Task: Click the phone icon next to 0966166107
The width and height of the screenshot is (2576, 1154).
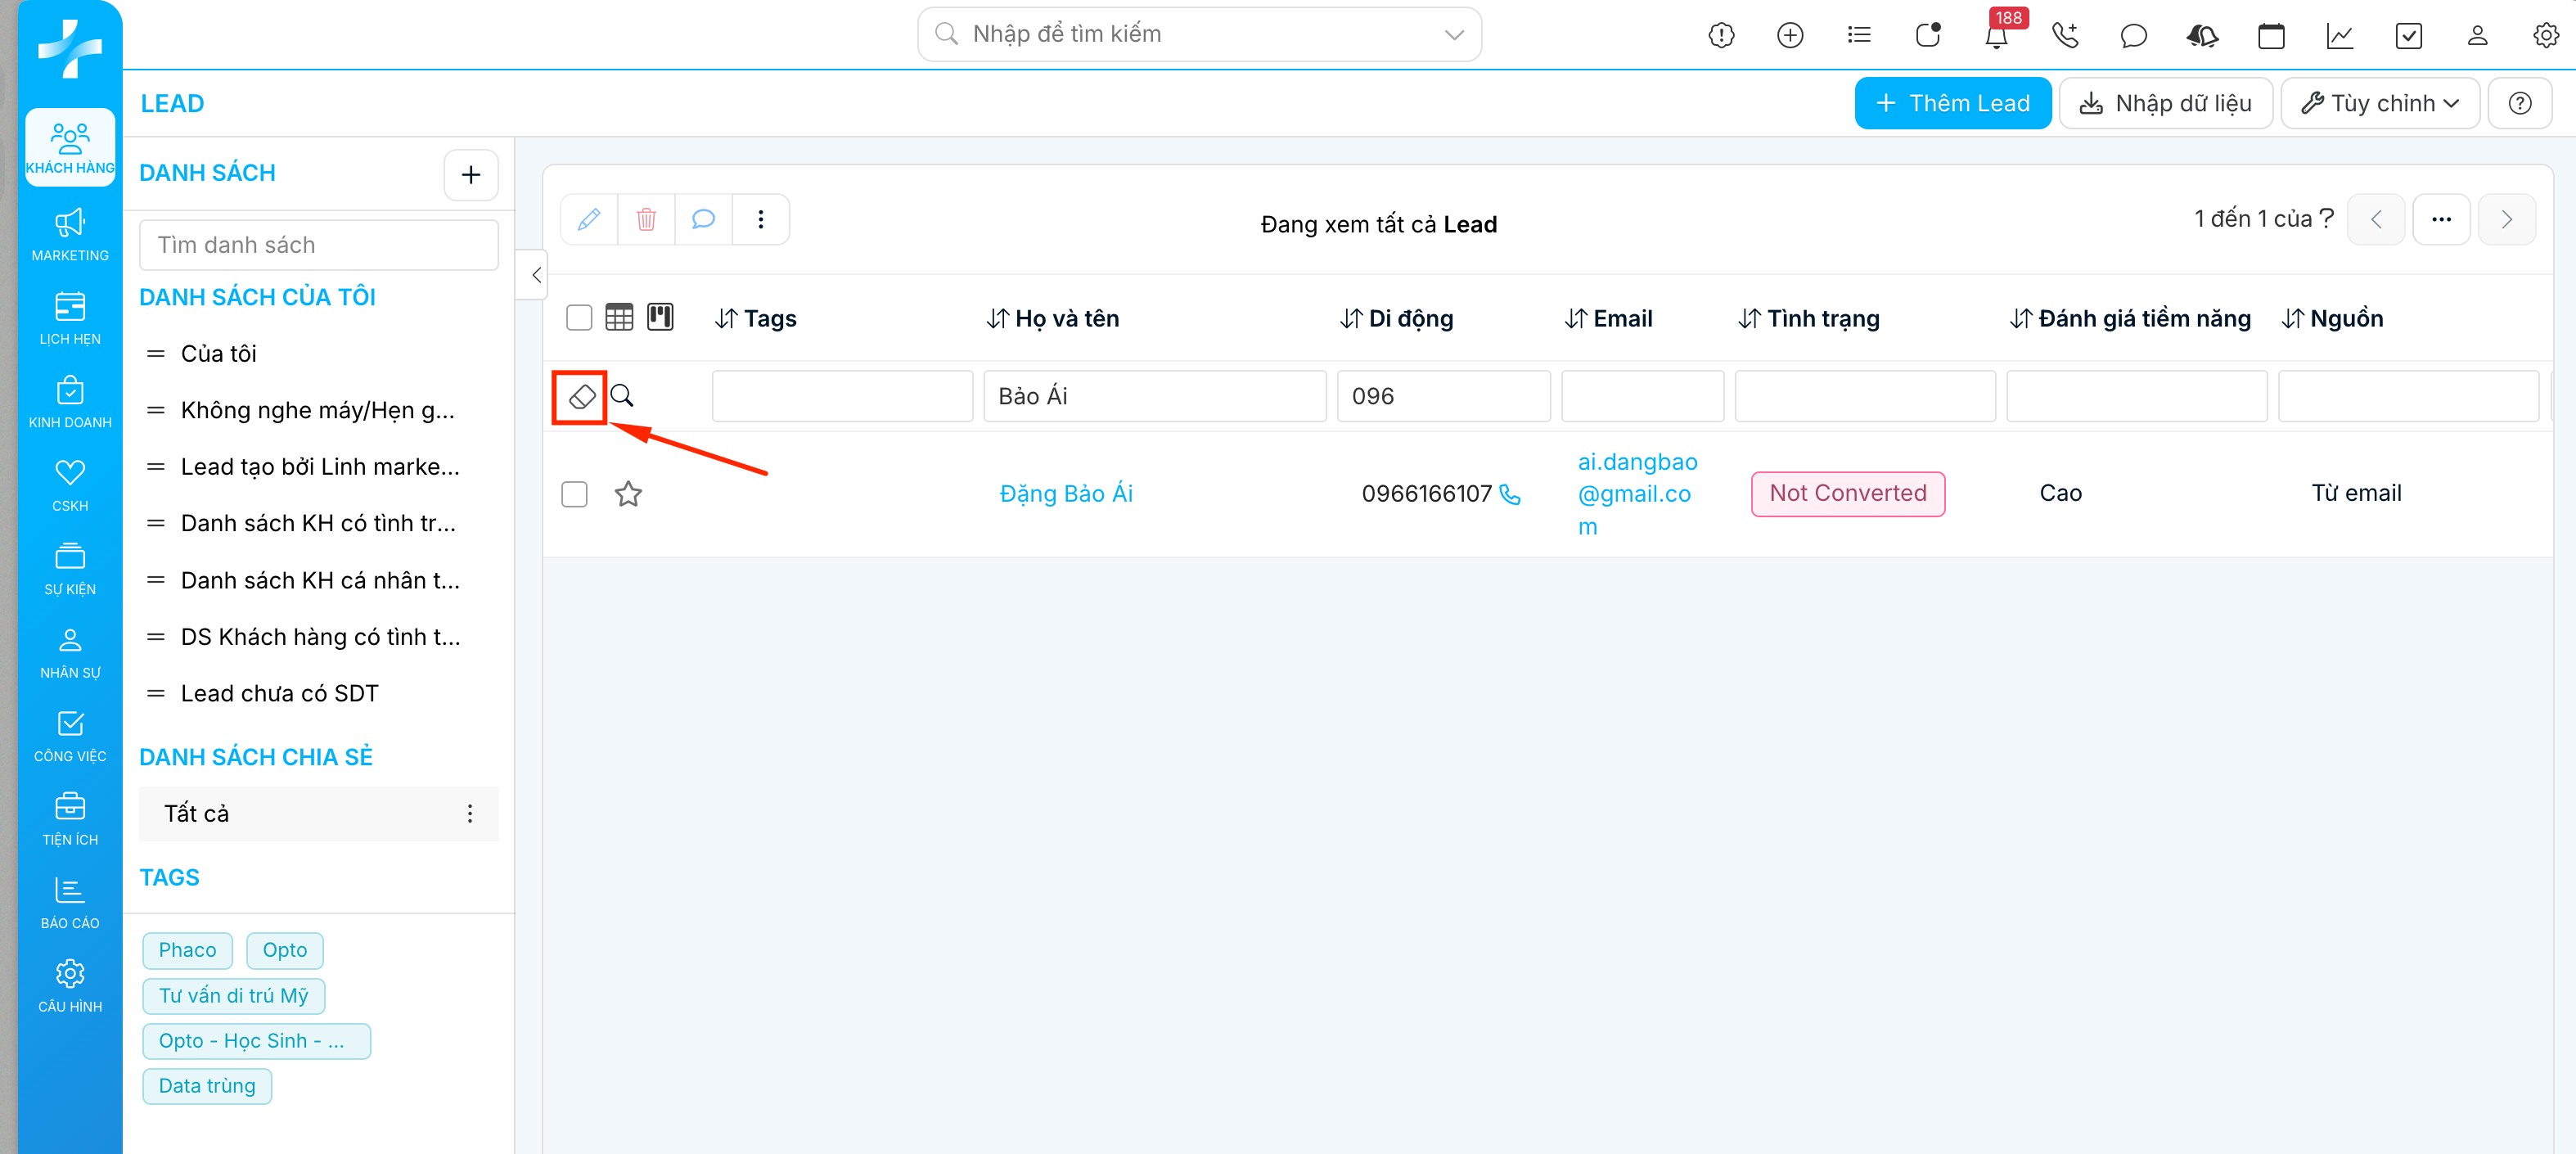Action: pyautogui.click(x=1510, y=495)
